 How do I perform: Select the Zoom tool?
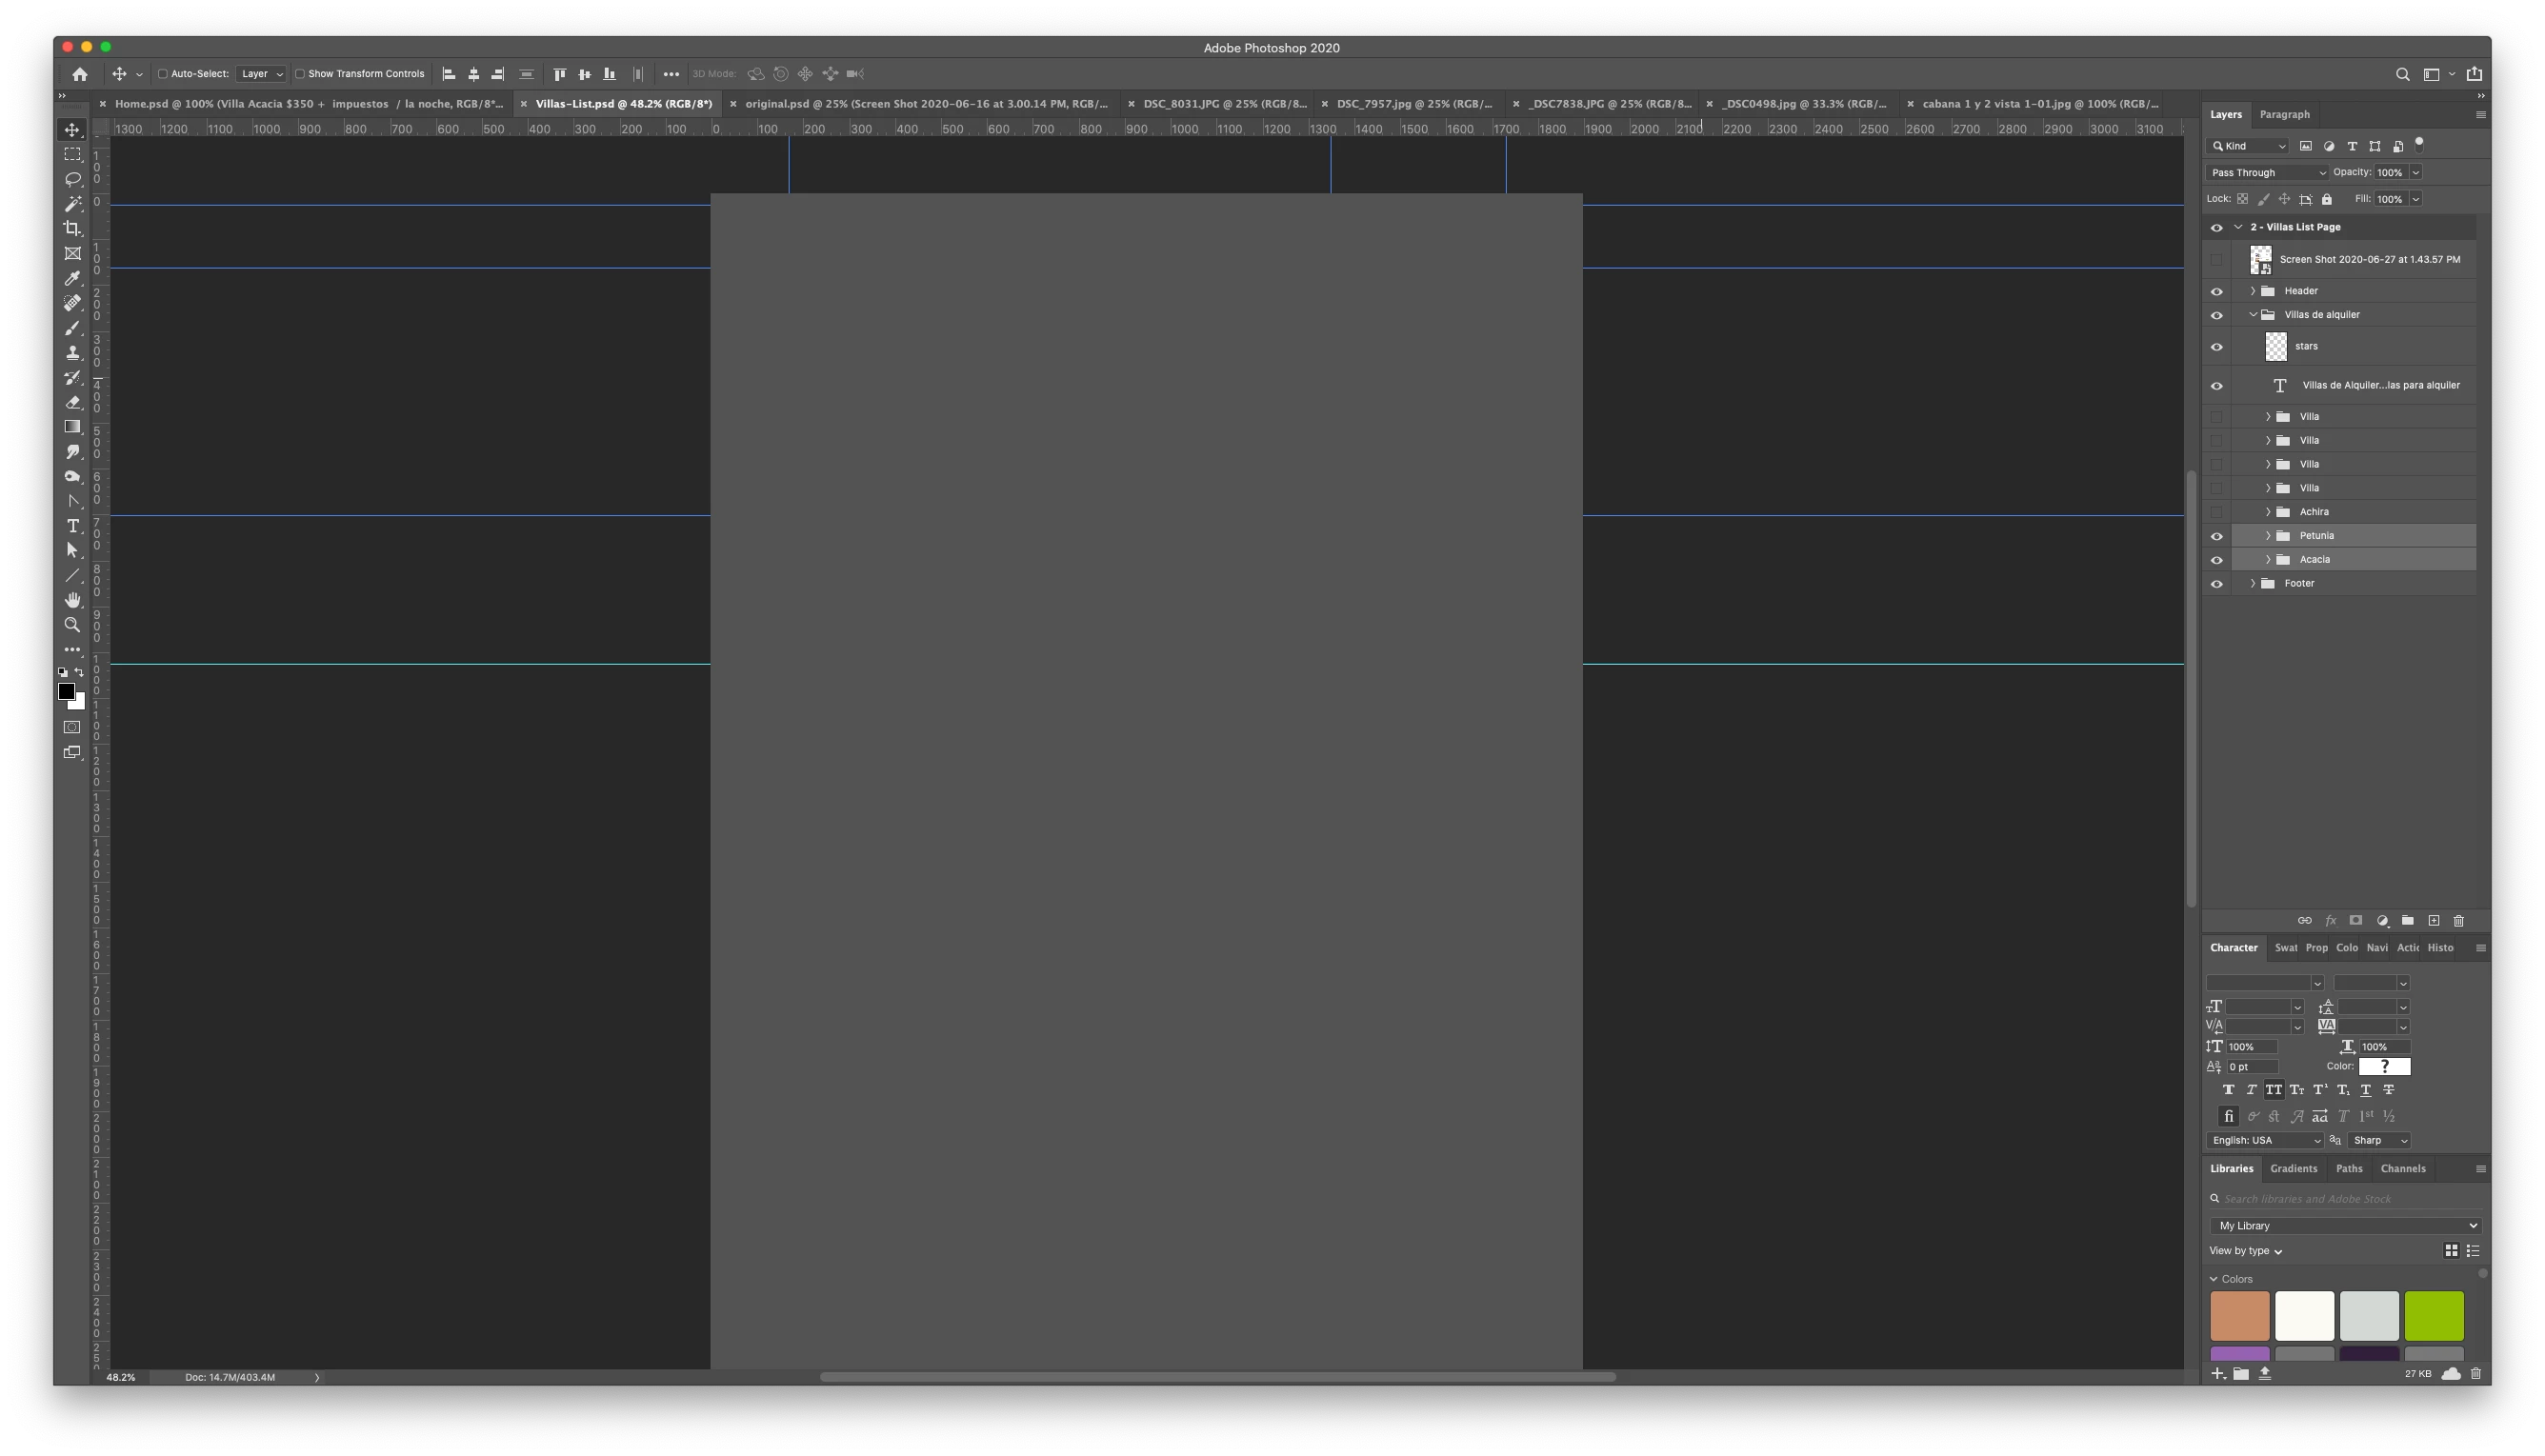coord(72,625)
